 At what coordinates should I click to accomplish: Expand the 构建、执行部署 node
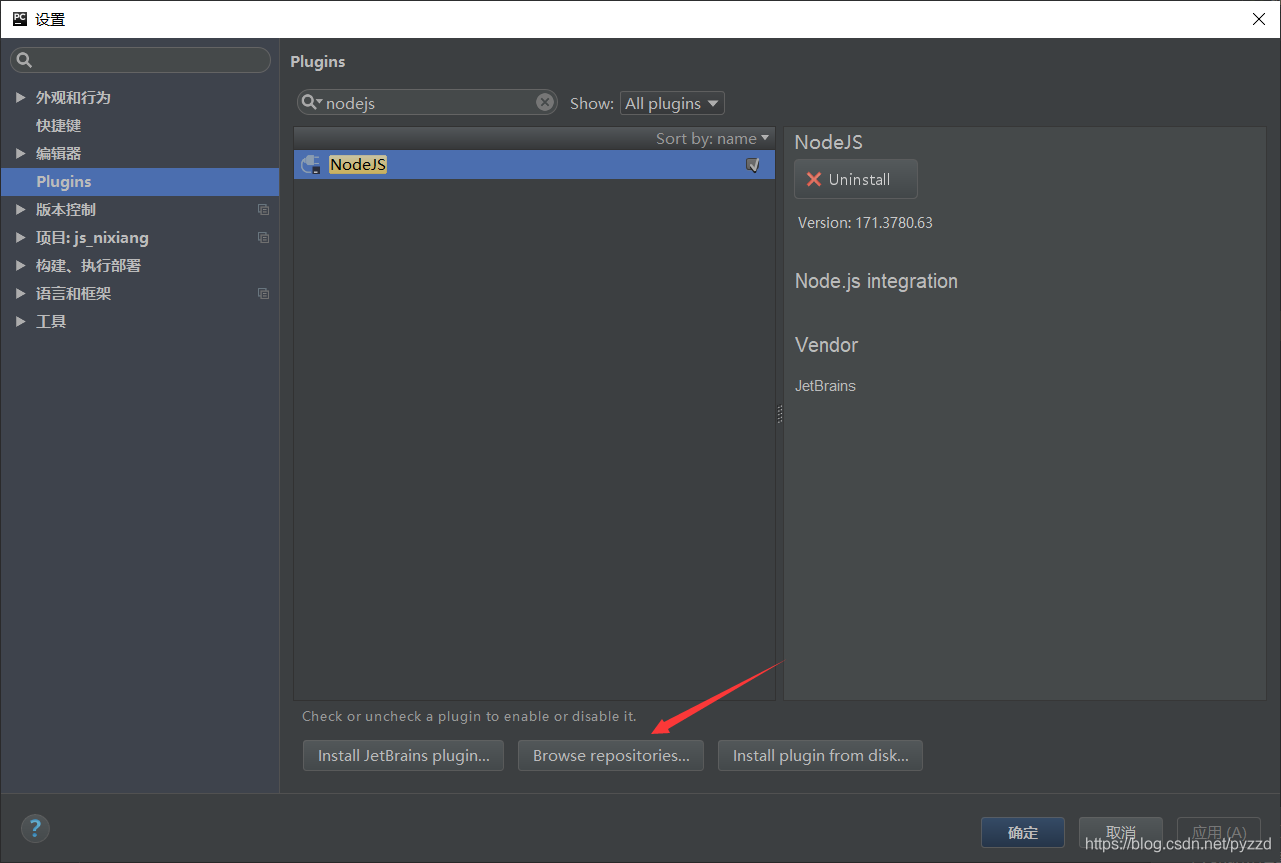(x=21, y=266)
